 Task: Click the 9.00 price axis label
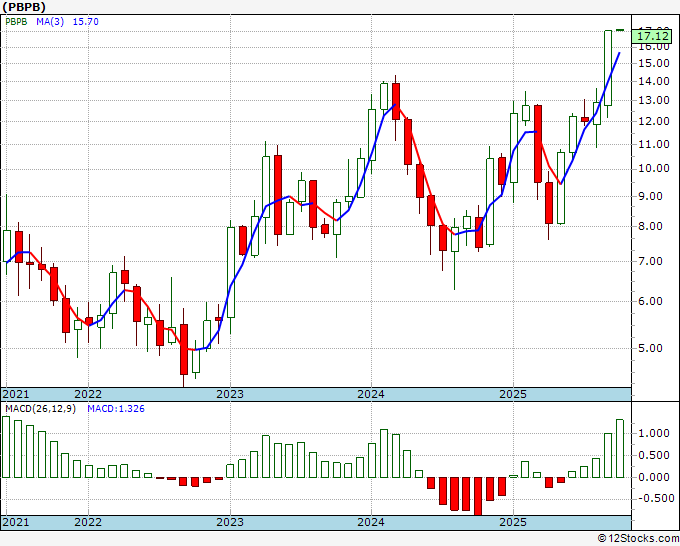(651, 196)
